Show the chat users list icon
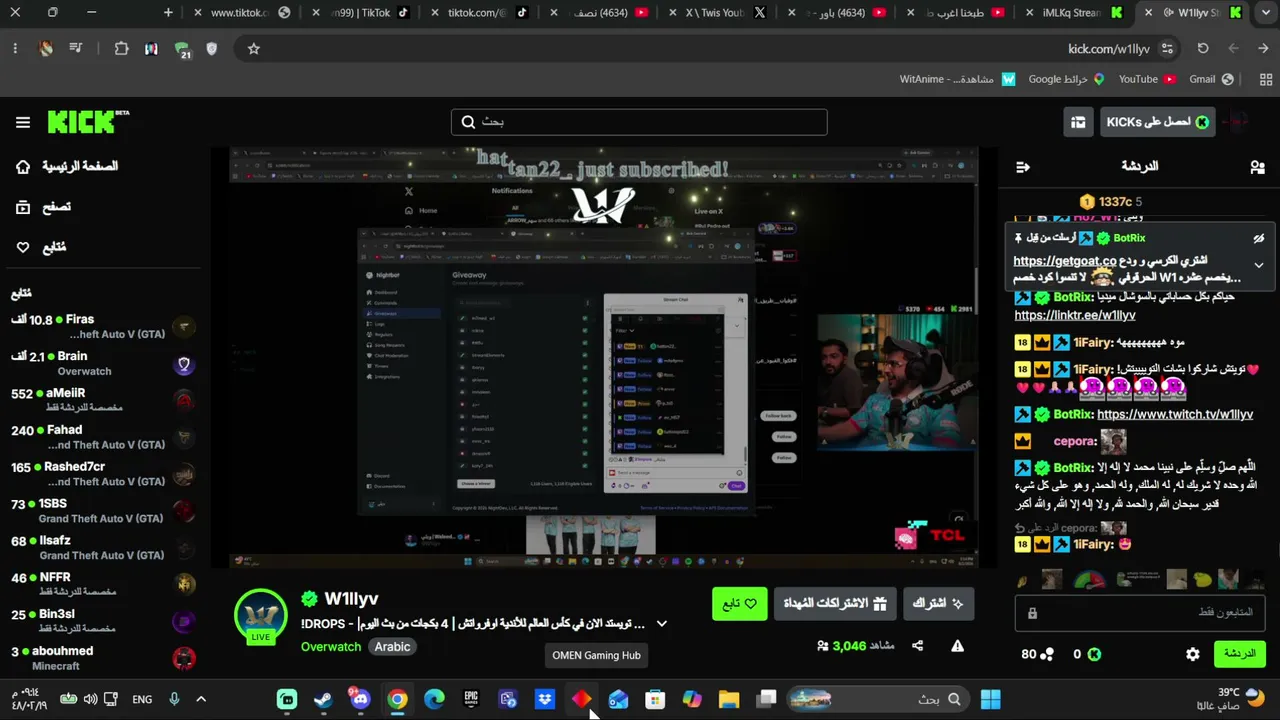This screenshot has height=720, width=1280. click(x=1257, y=167)
